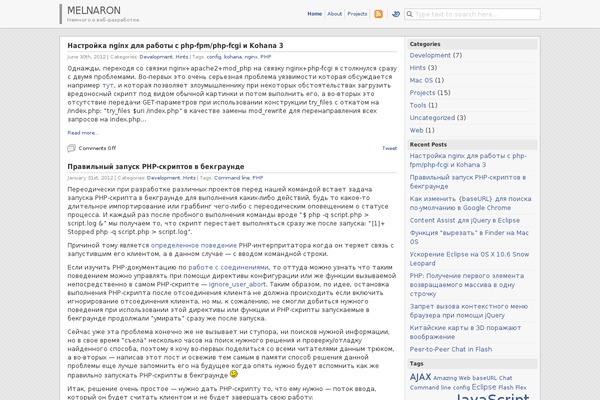600x400 pixels.
Task: Click 'Read more...' link of first post
Action: tap(83, 133)
